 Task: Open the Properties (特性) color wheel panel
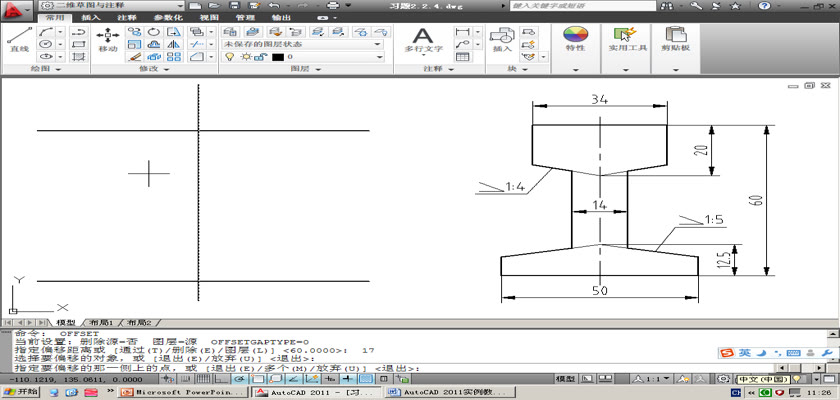(575, 39)
